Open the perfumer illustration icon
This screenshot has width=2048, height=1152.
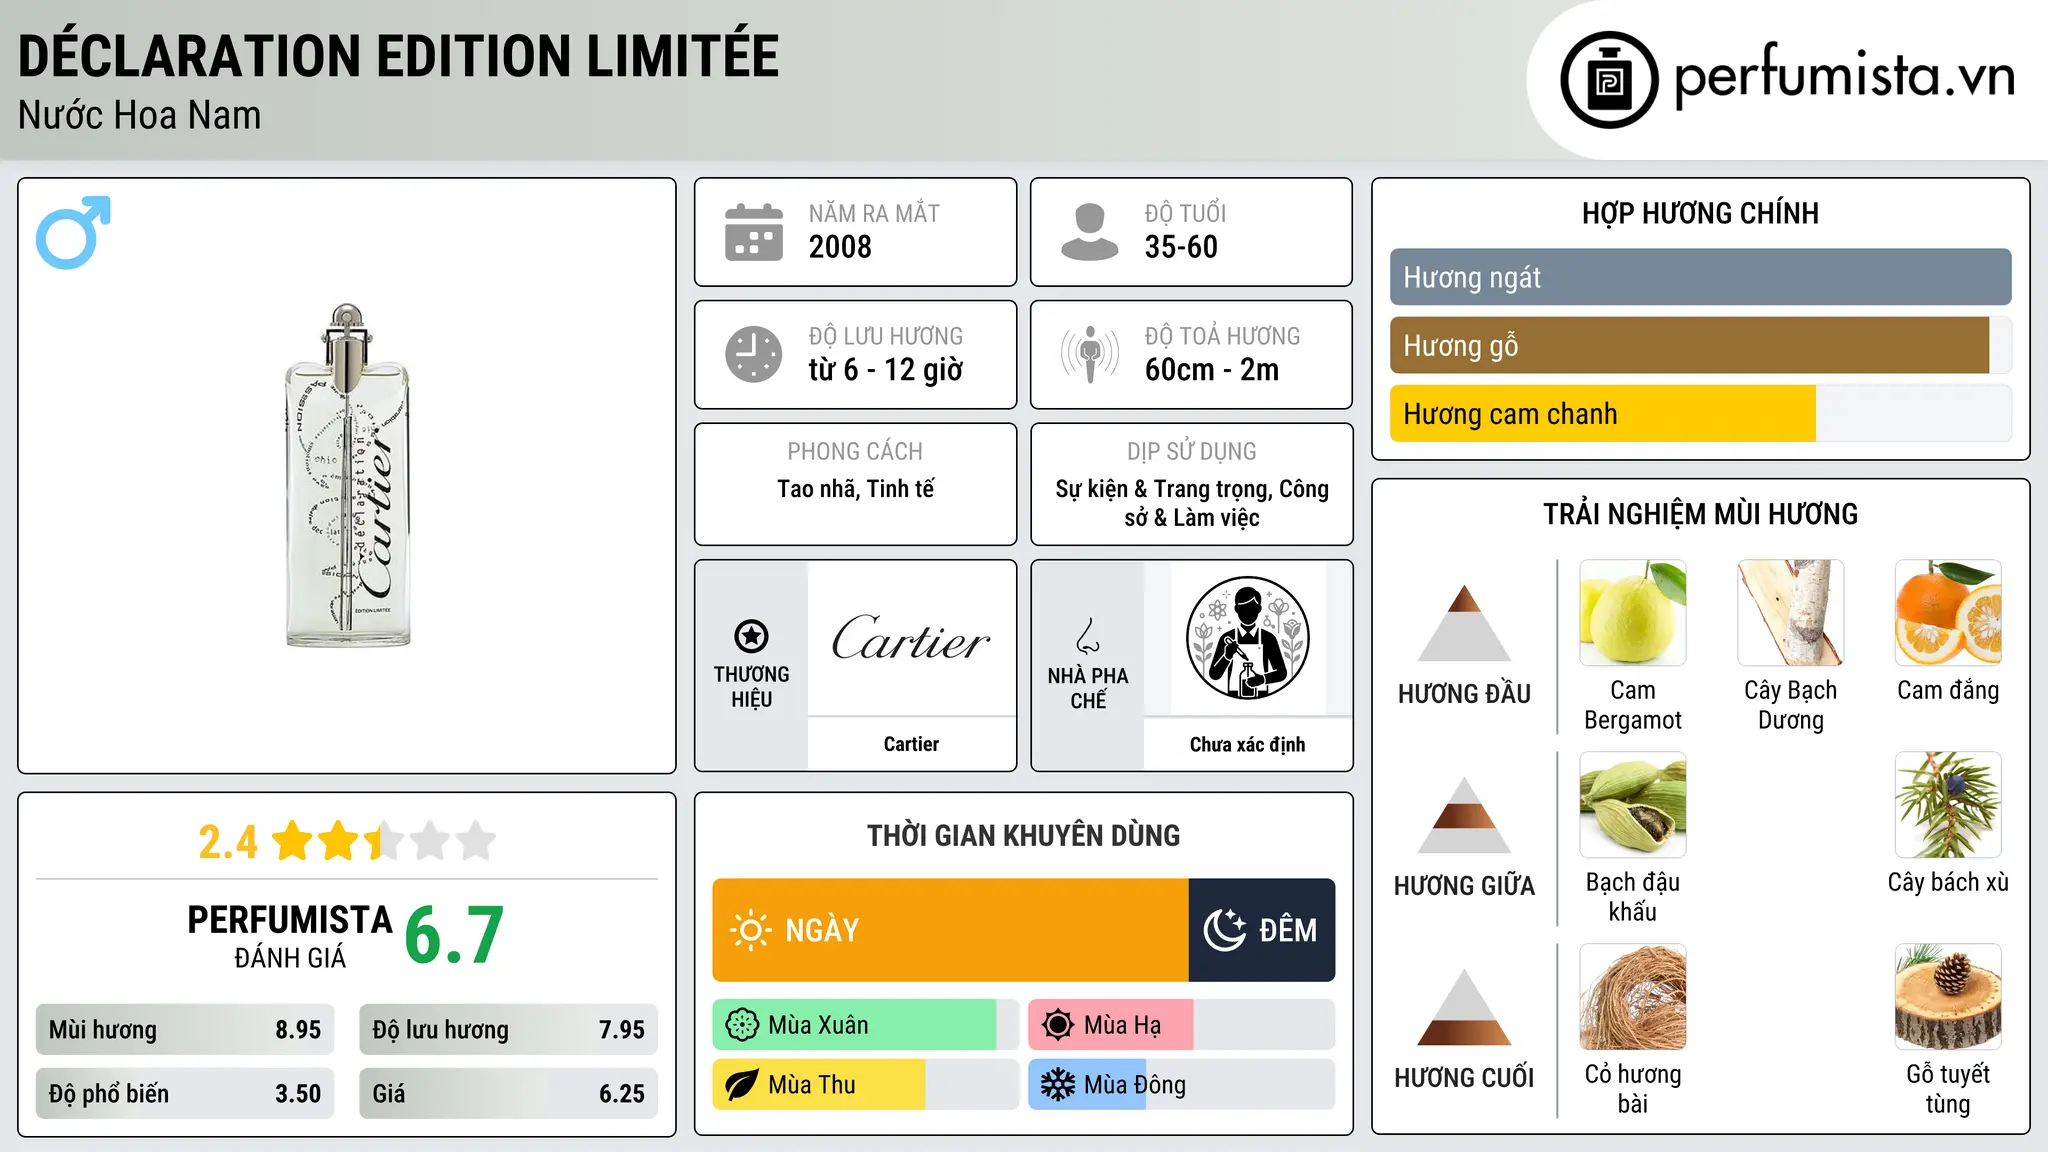click(1247, 638)
